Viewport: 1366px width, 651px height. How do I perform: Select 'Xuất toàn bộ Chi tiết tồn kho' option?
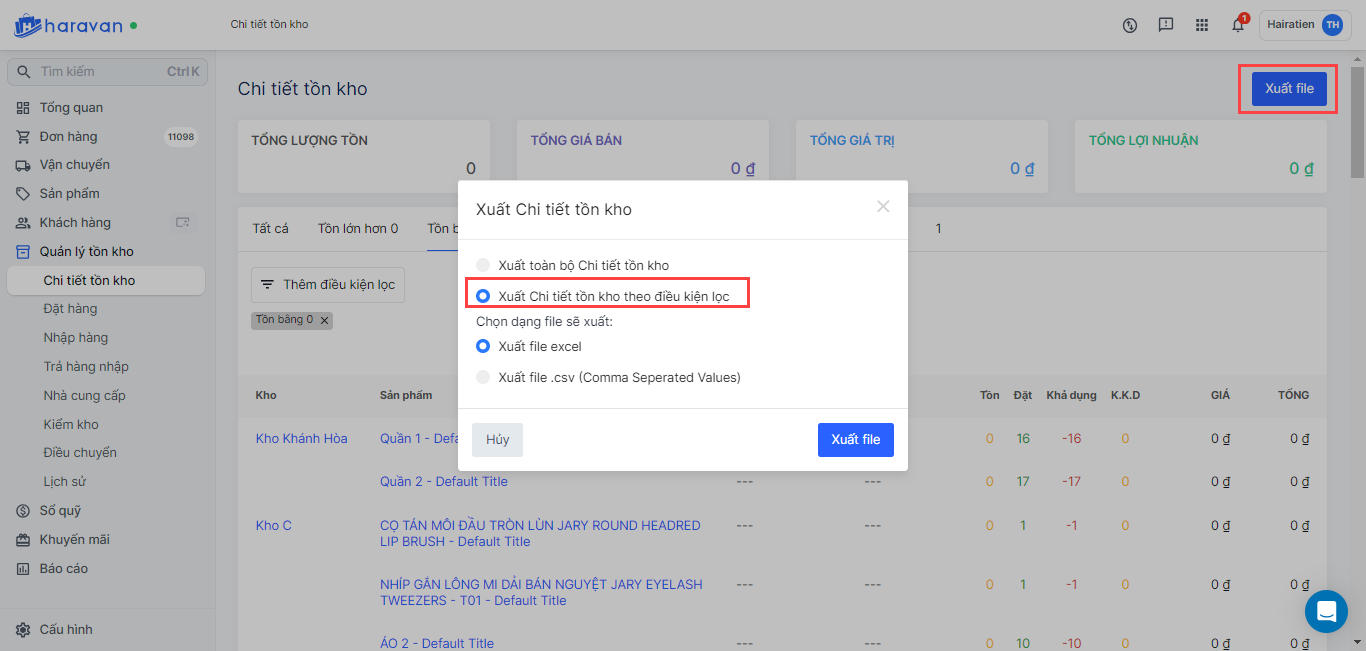pos(483,265)
